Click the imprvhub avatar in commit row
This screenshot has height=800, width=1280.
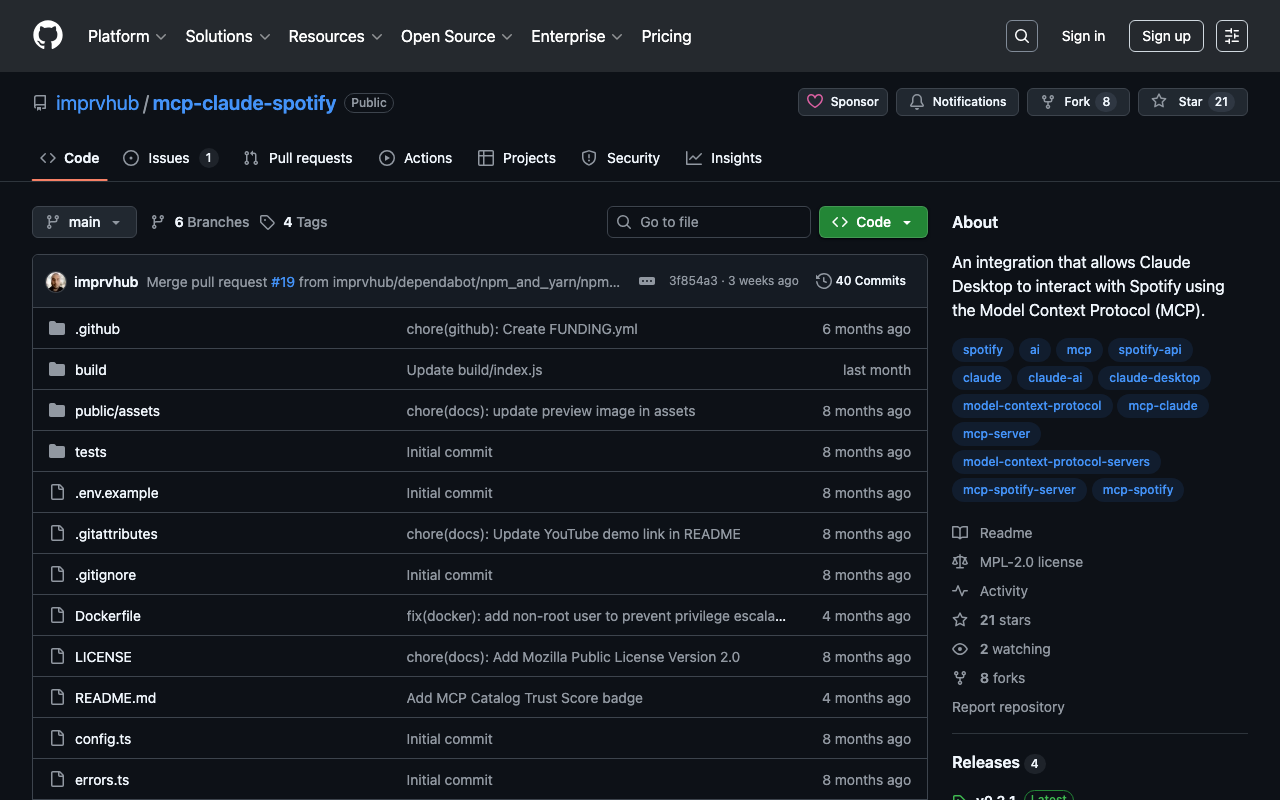pyautogui.click(x=56, y=282)
